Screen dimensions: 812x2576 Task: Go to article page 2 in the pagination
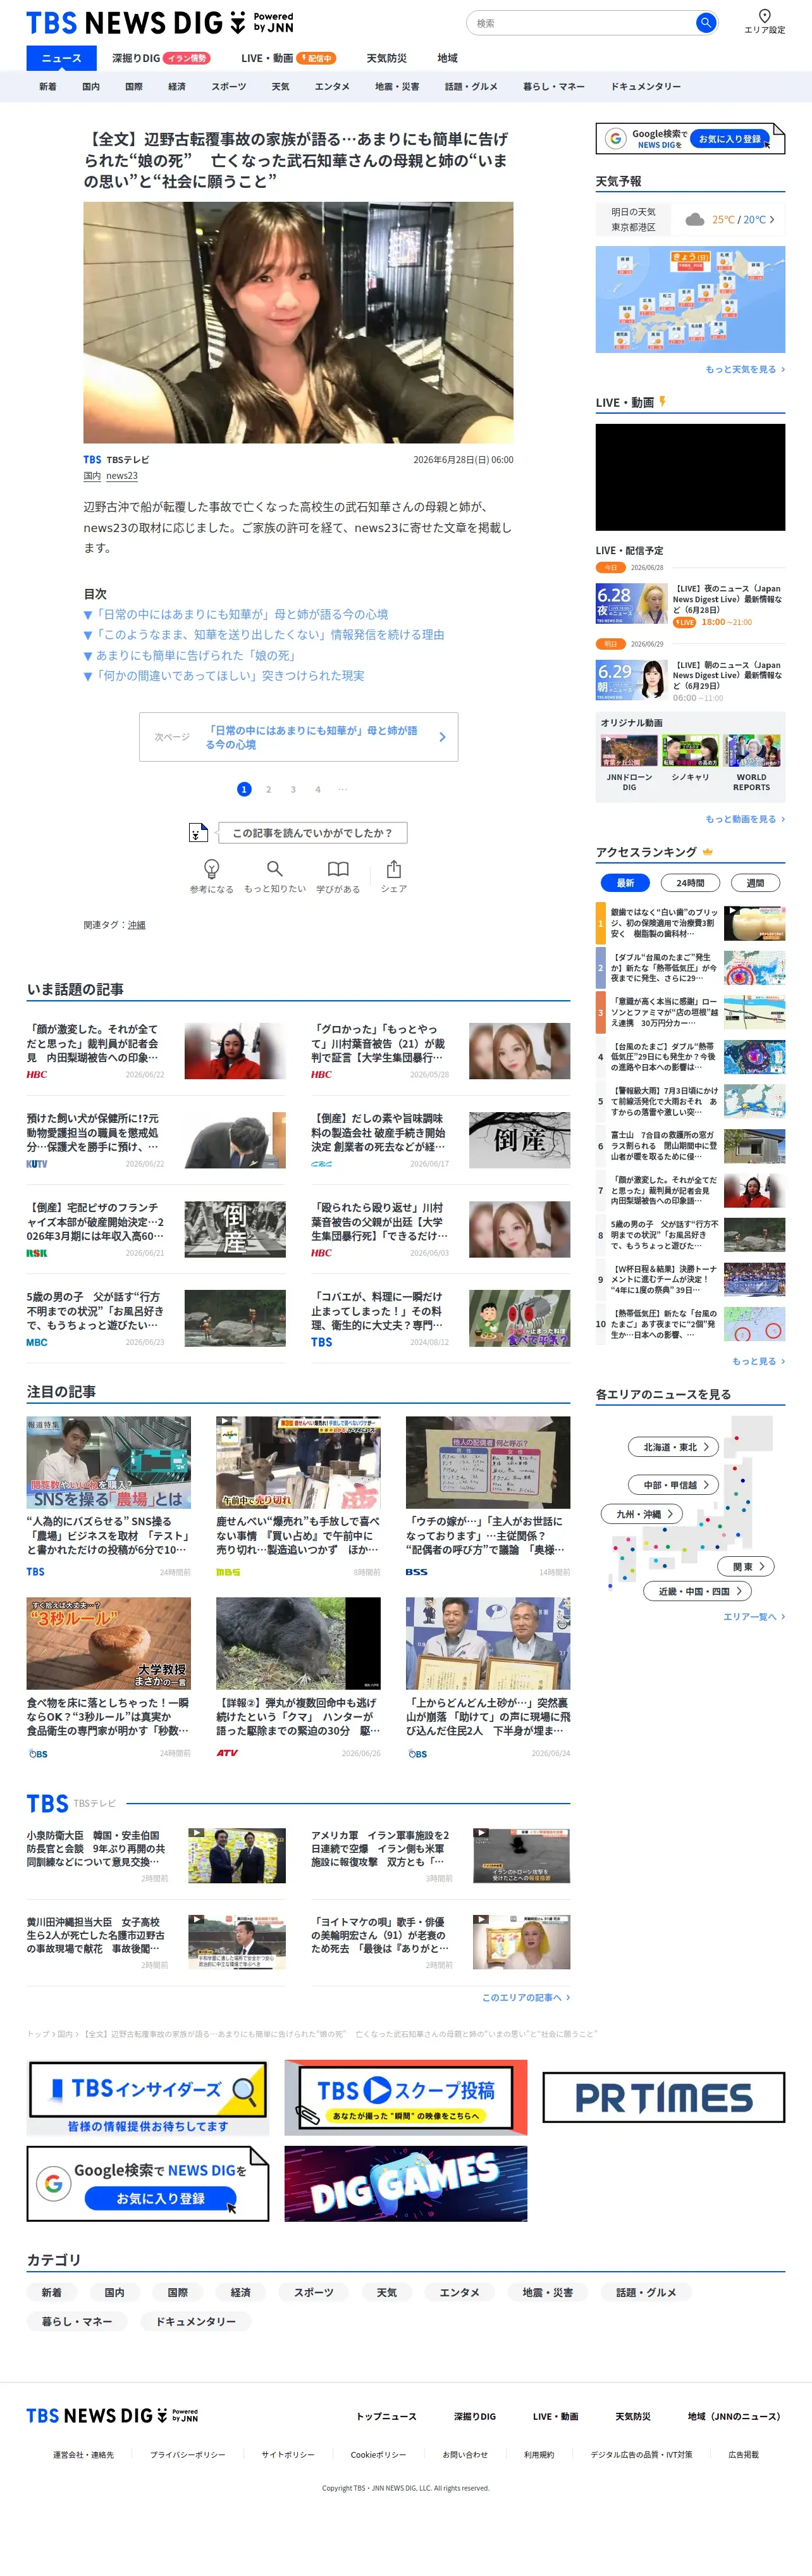[x=268, y=789]
